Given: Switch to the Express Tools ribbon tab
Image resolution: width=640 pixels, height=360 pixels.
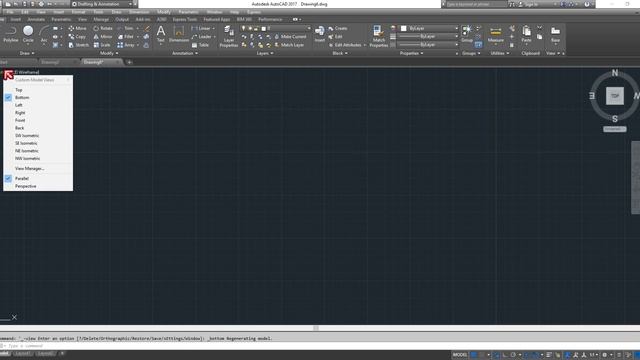Looking at the screenshot, I should (184, 19).
